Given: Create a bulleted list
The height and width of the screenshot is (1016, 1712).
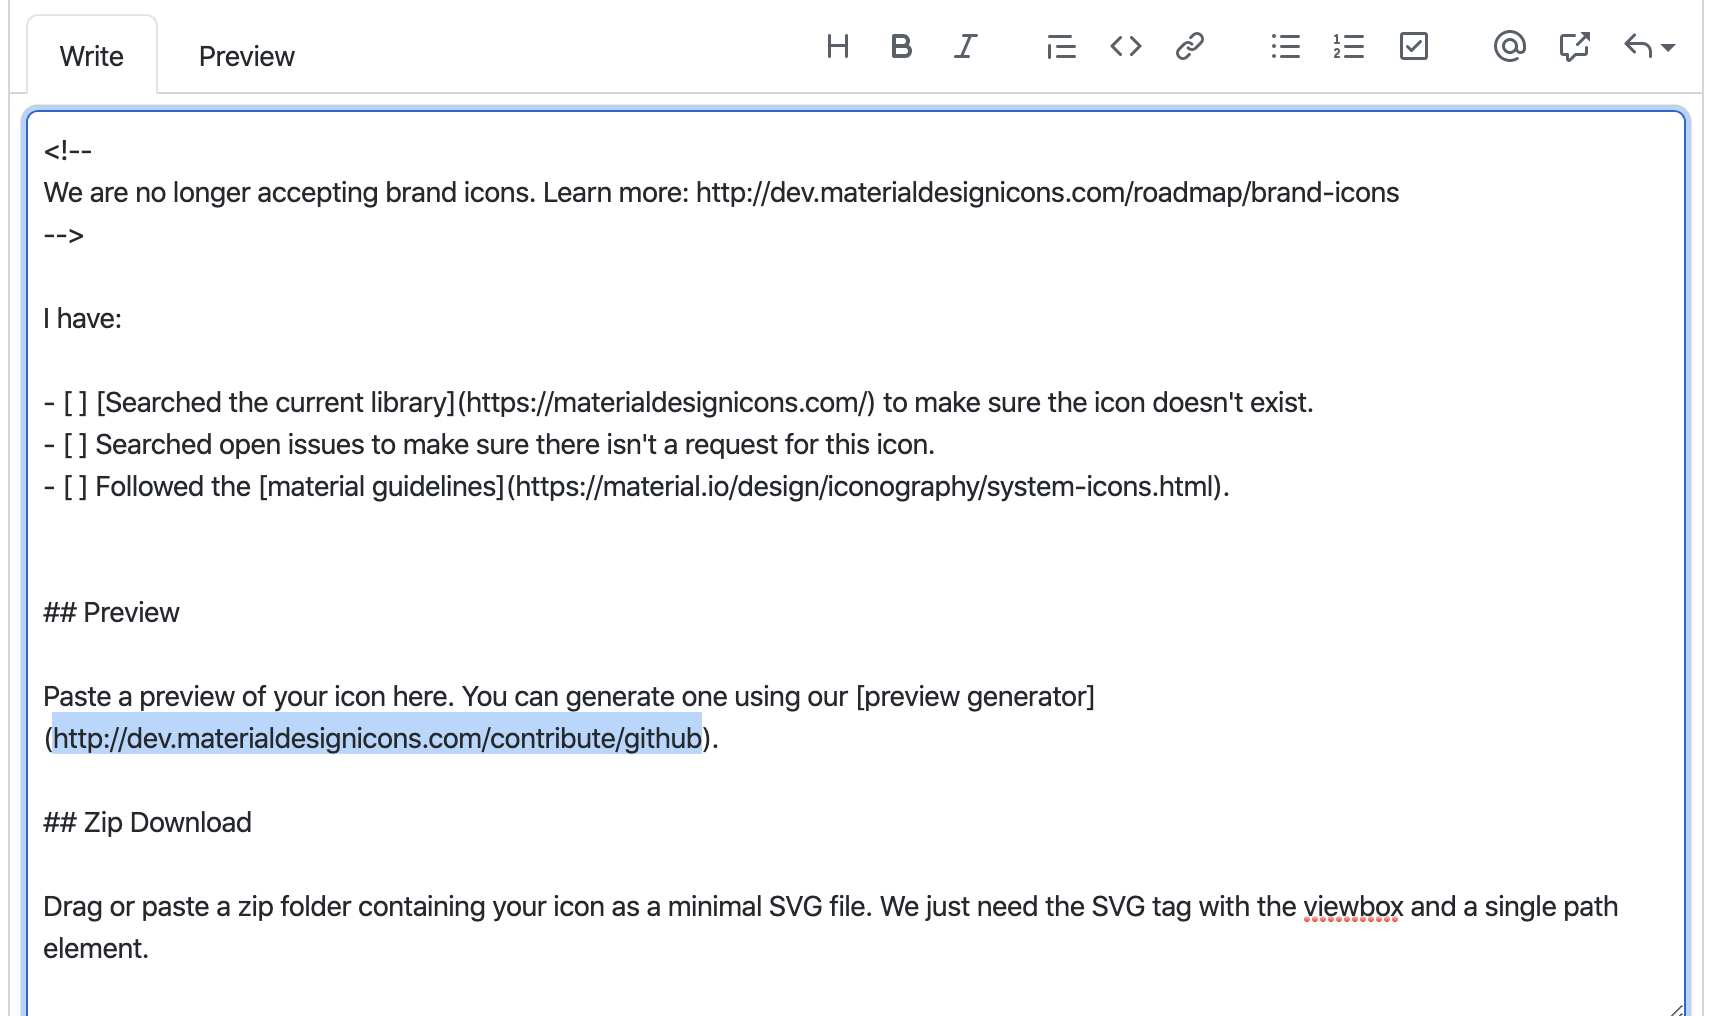Looking at the screenshot, I should [1284, 46].
